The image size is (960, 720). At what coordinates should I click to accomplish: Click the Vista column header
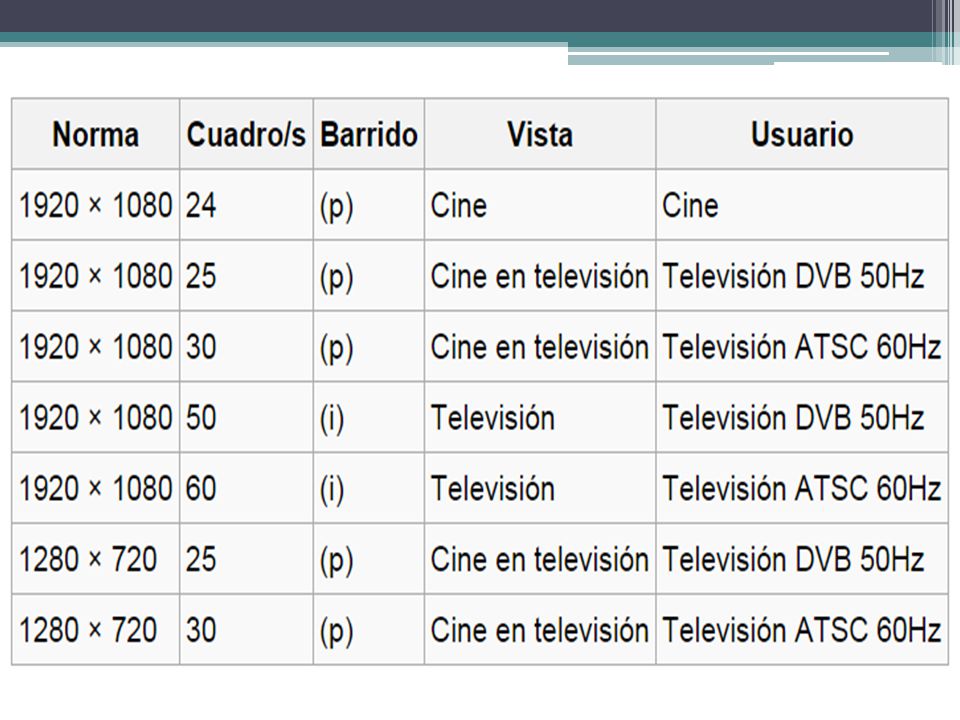click(x=540, y=133)
